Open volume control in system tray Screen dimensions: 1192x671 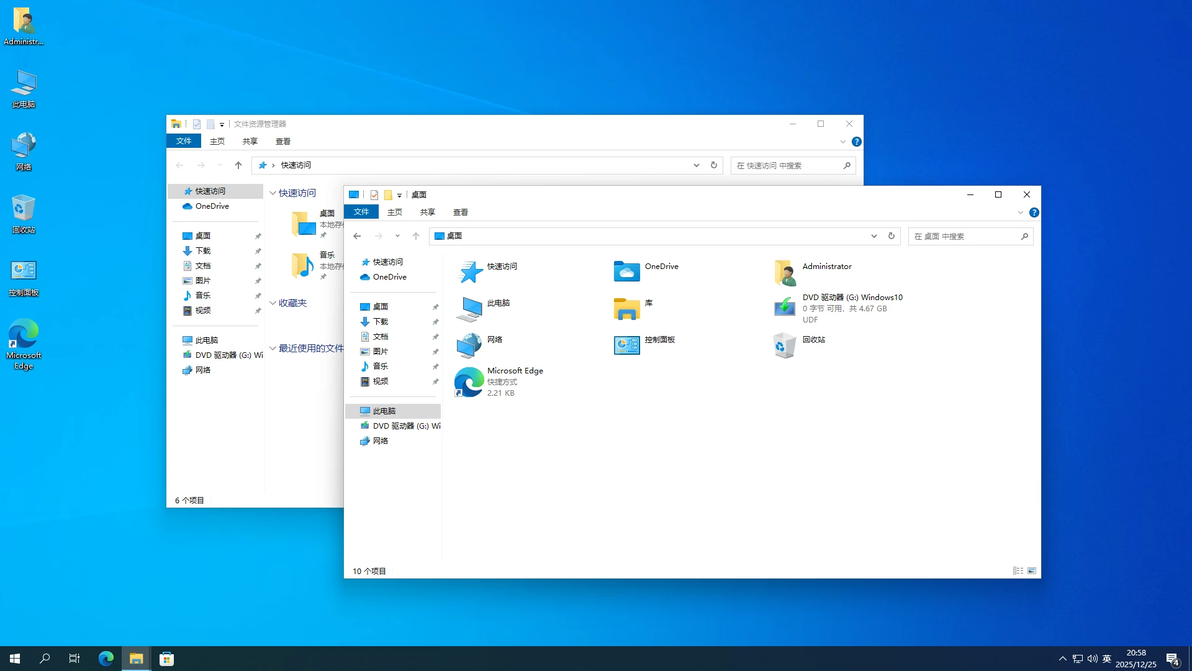click(x=1092, y=659)
